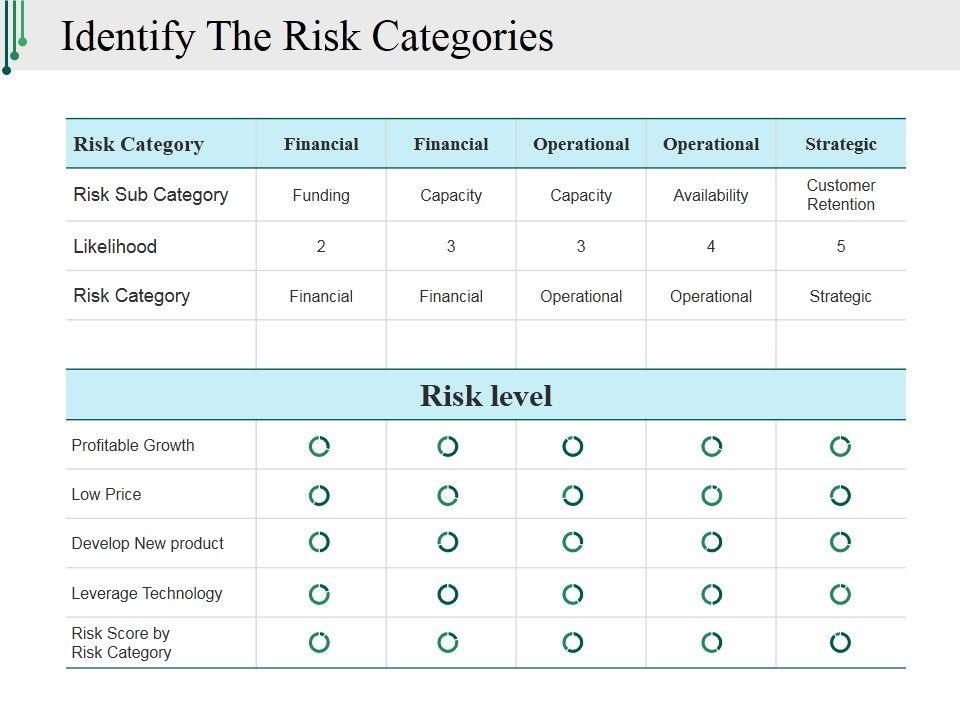Click Profitable Growth ring in Funding column
This screenshot has height=720, width=960.
click(x=319, y=446)
